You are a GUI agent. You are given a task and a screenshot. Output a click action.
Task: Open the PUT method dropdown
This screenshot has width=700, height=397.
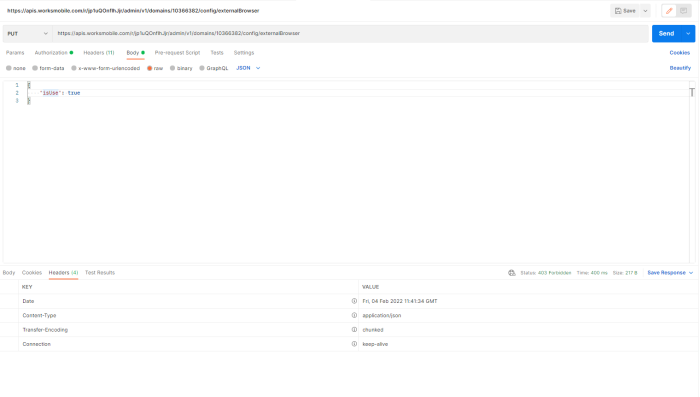coord(27,33)
